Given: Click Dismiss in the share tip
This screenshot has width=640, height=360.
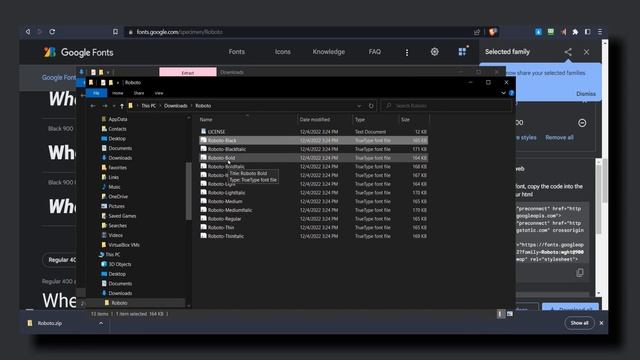Looking at the screenshot, I should click(x=586, y=93).
